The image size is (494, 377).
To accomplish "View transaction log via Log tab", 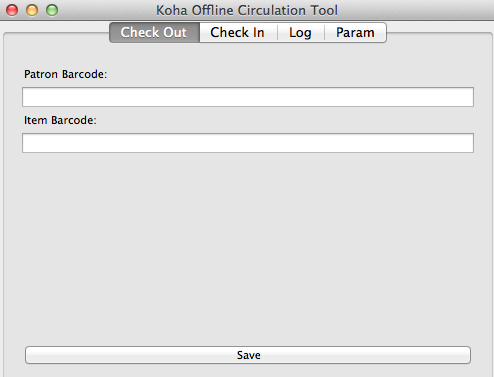I will tap(301, 33).
